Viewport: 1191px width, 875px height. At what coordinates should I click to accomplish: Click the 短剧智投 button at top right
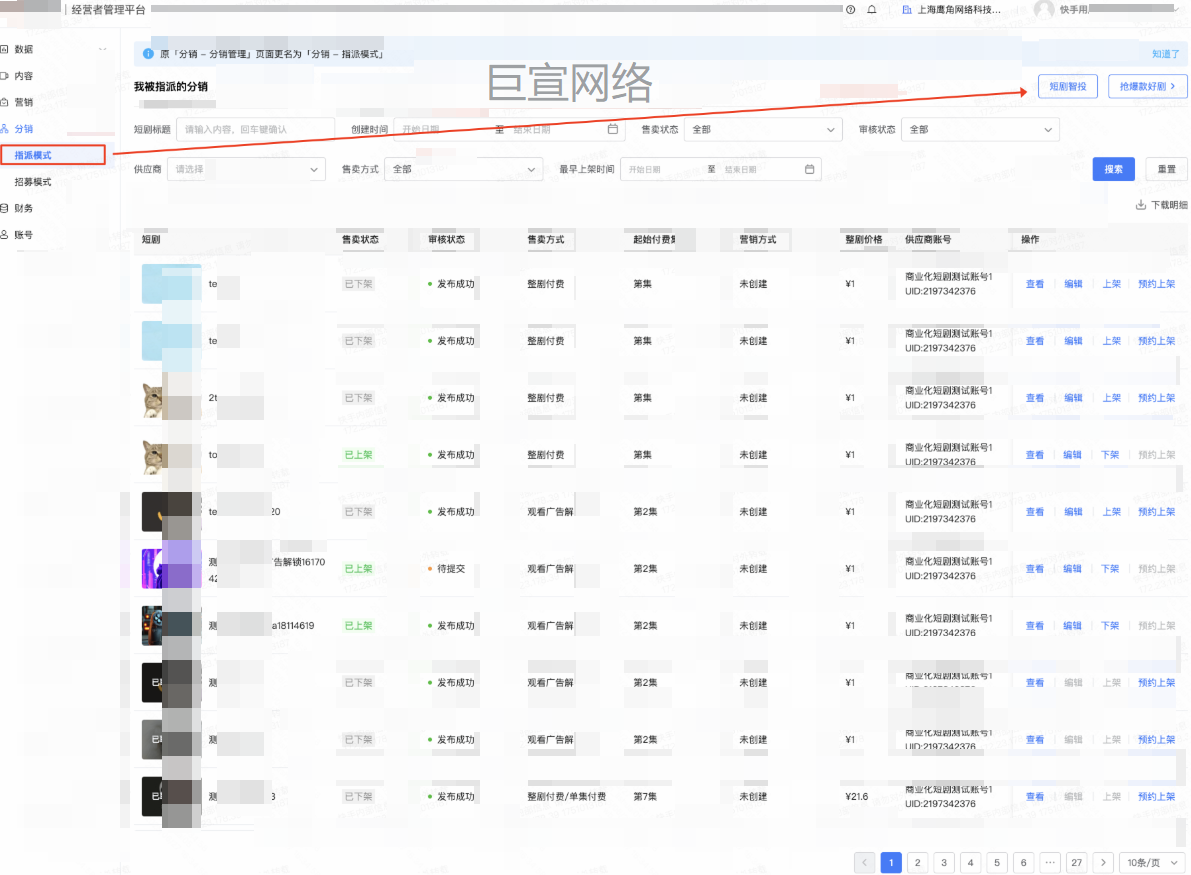click(1067, 87)
